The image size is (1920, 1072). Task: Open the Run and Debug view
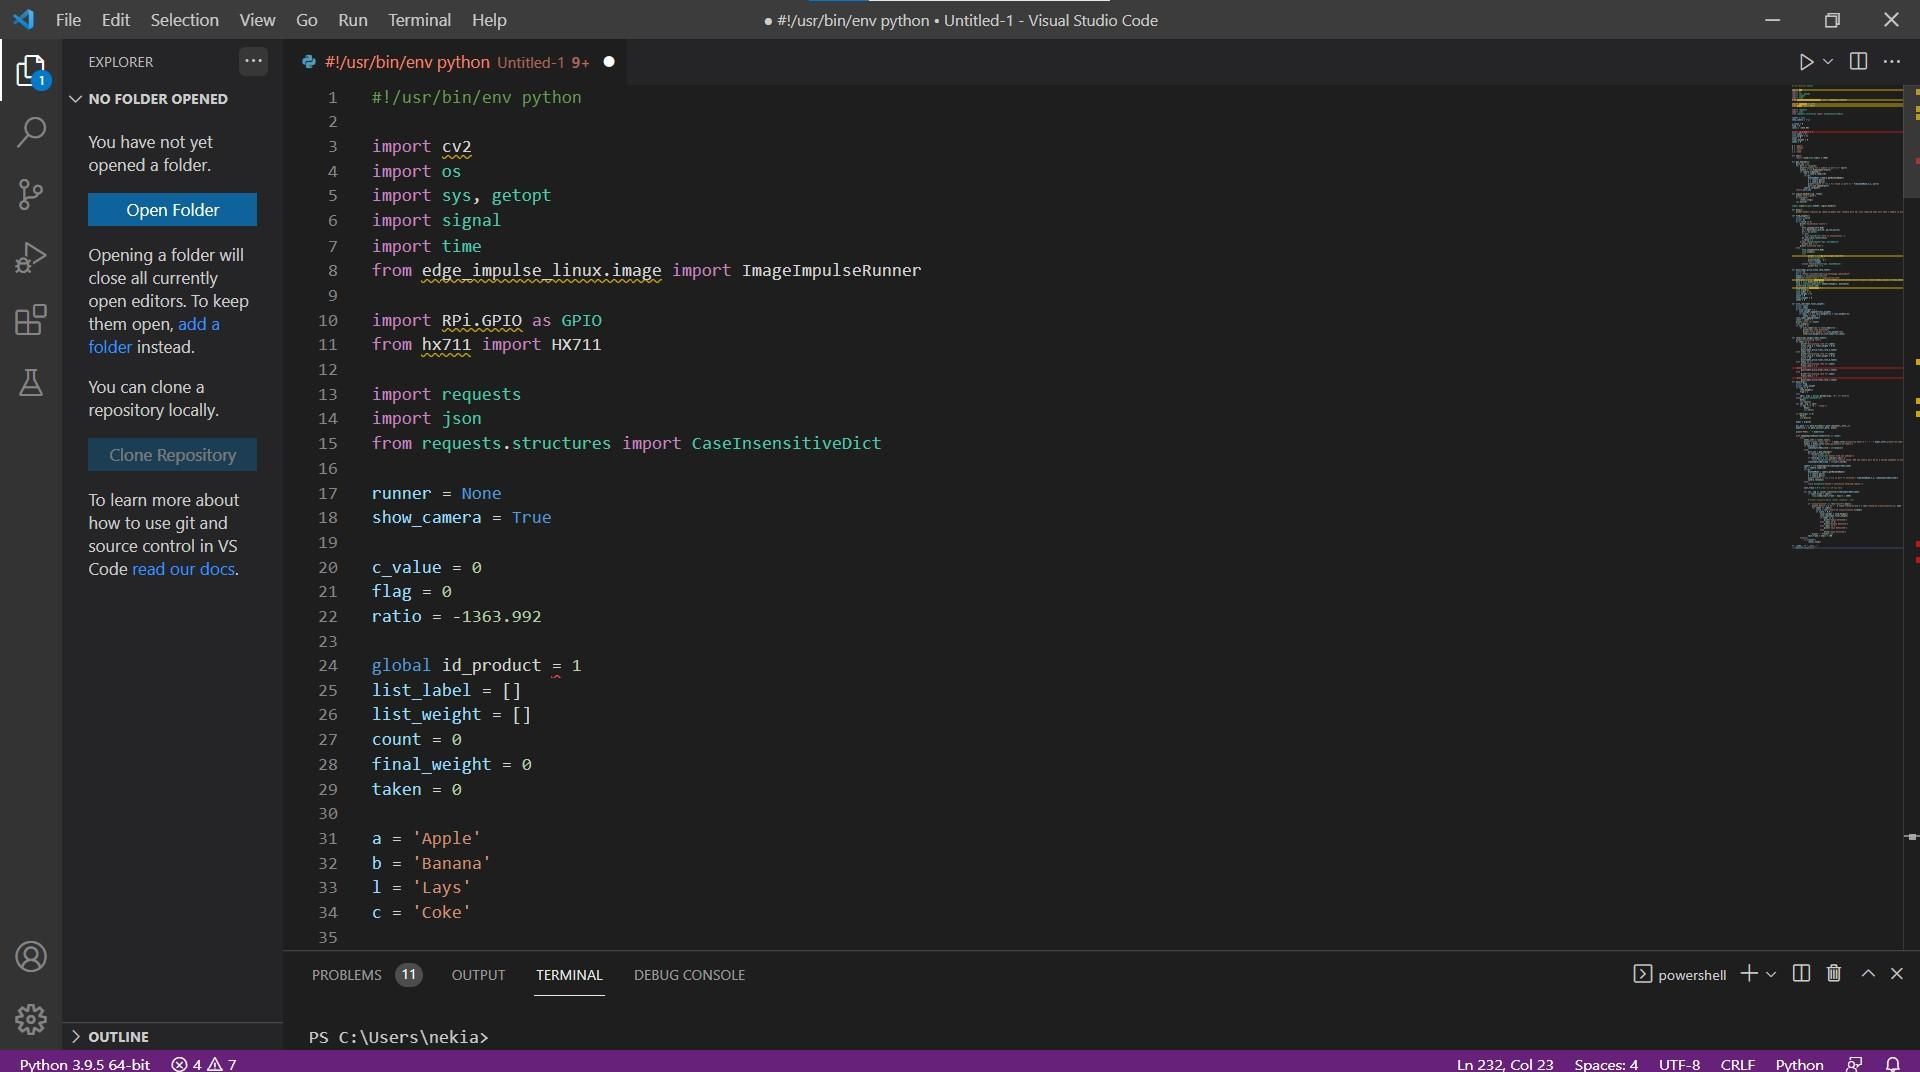click(x=31, y=257)
